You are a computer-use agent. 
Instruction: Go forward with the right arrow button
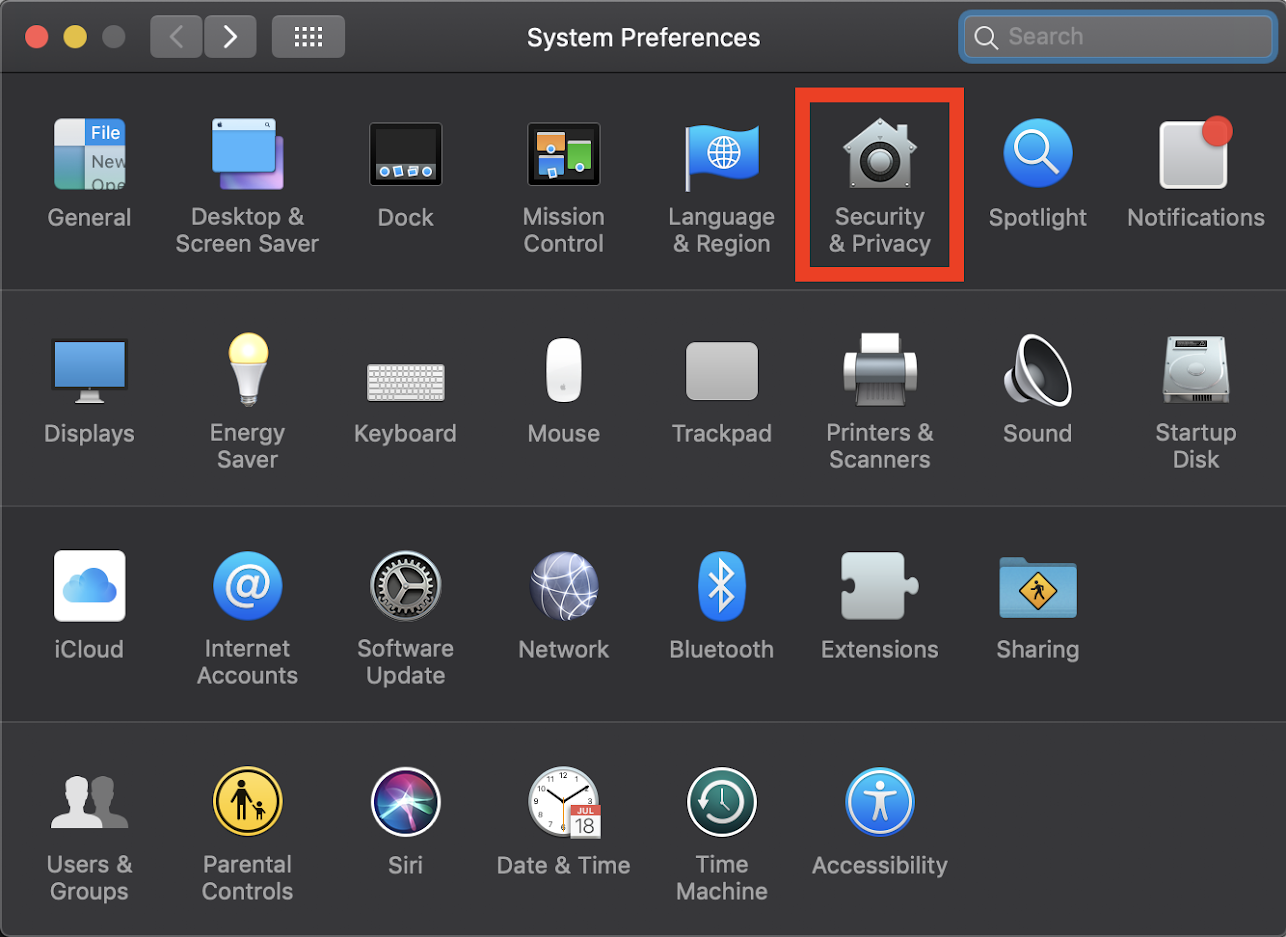point(230,37)
